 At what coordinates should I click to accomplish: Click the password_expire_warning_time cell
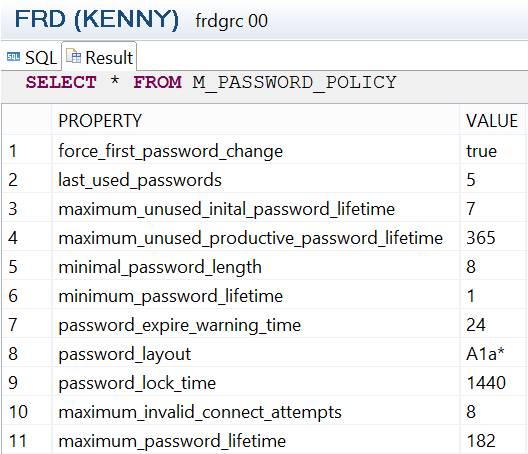(256, 325)
